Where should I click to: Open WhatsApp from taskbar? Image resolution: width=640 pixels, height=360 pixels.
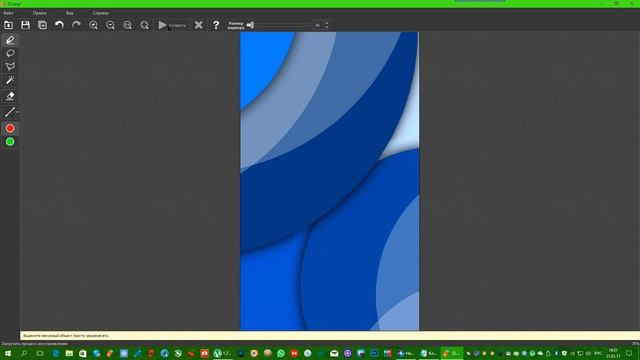pyautogui.click(x=281, y=353)
